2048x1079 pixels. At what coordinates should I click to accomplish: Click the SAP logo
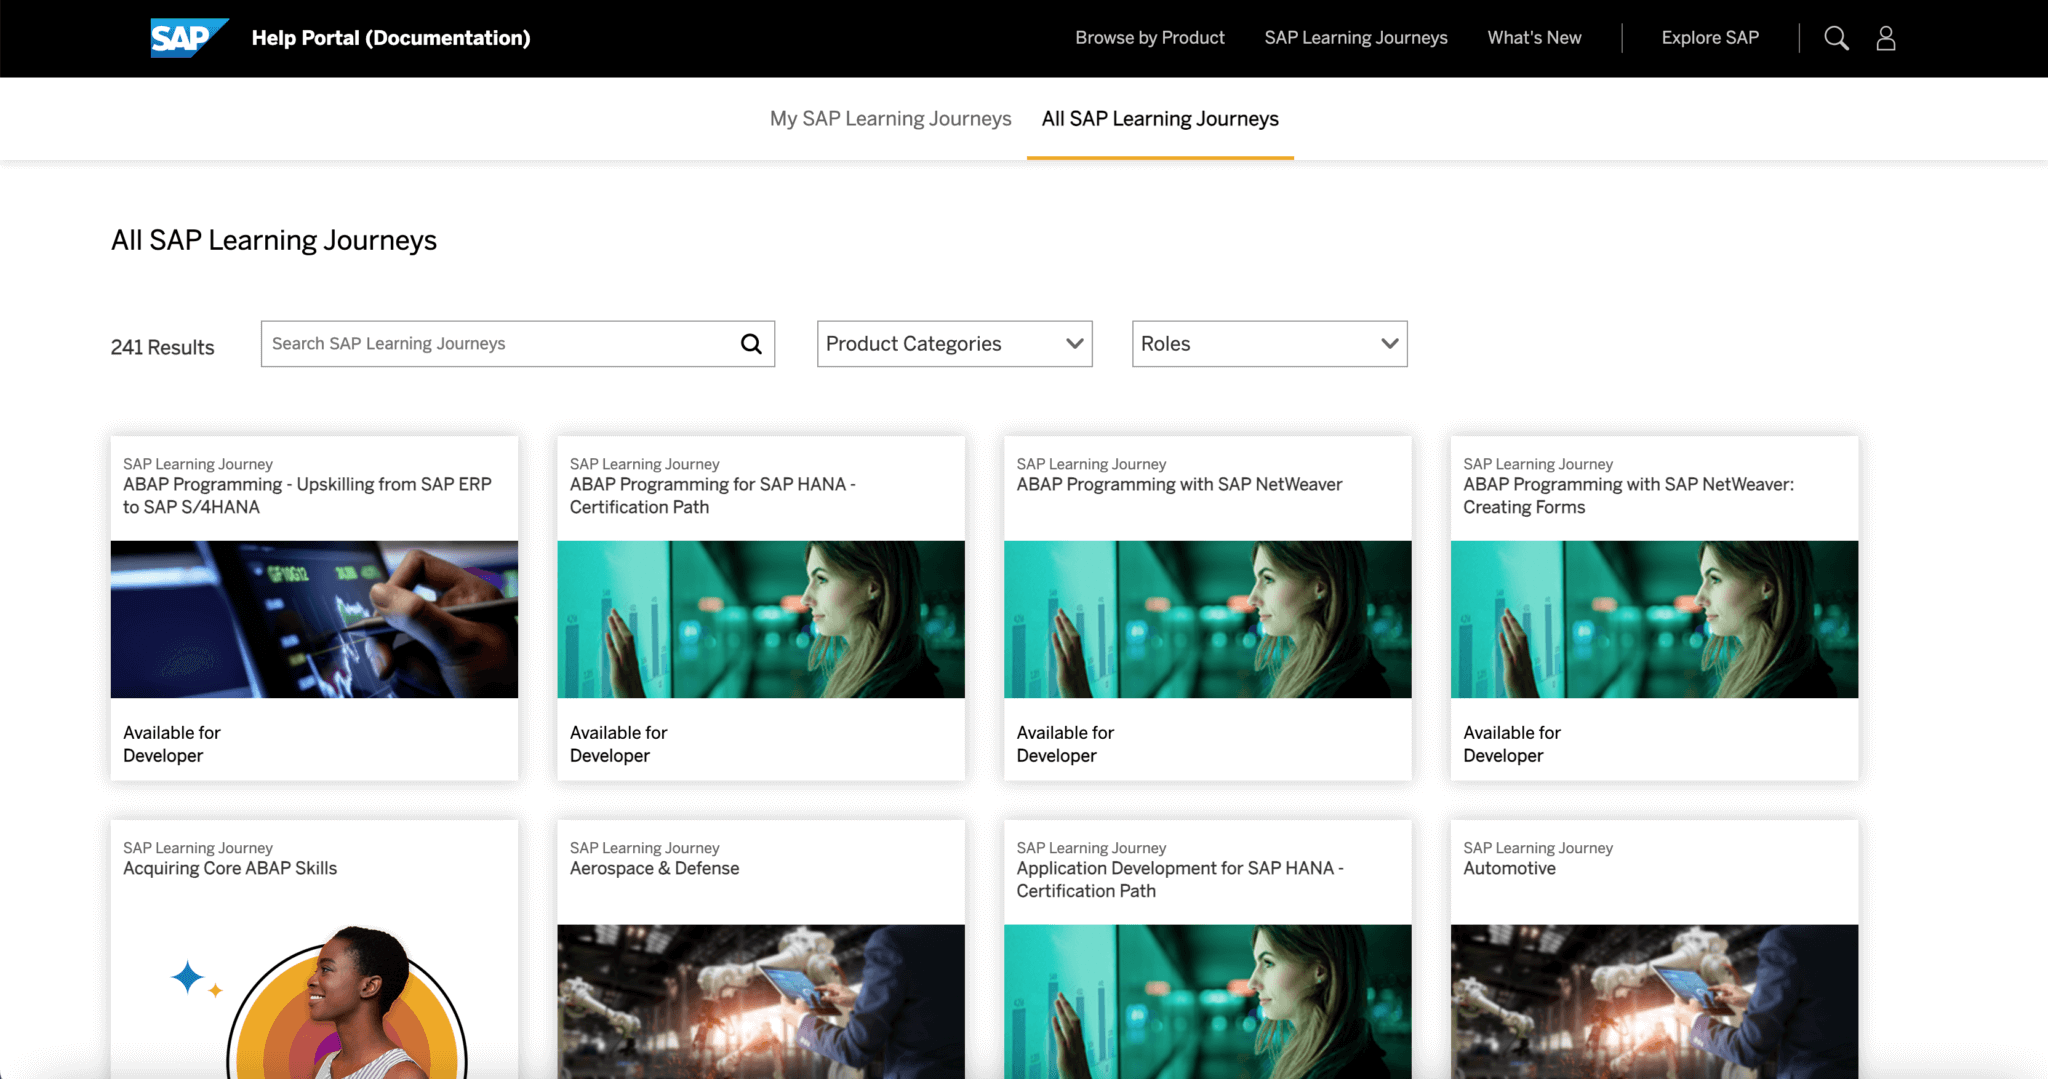(x=187, y=37)
